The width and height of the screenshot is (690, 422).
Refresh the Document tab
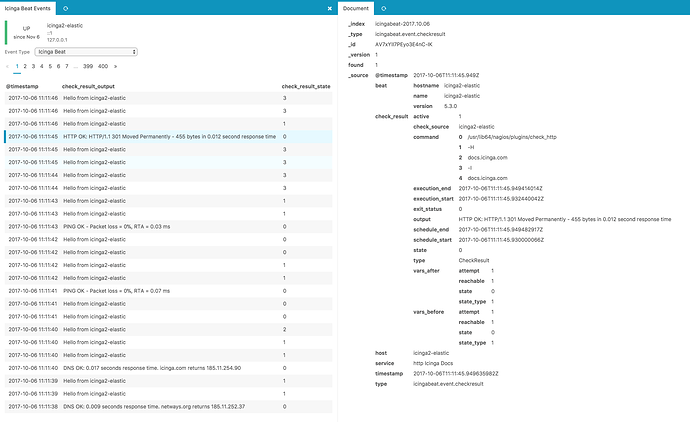point(384,8)
